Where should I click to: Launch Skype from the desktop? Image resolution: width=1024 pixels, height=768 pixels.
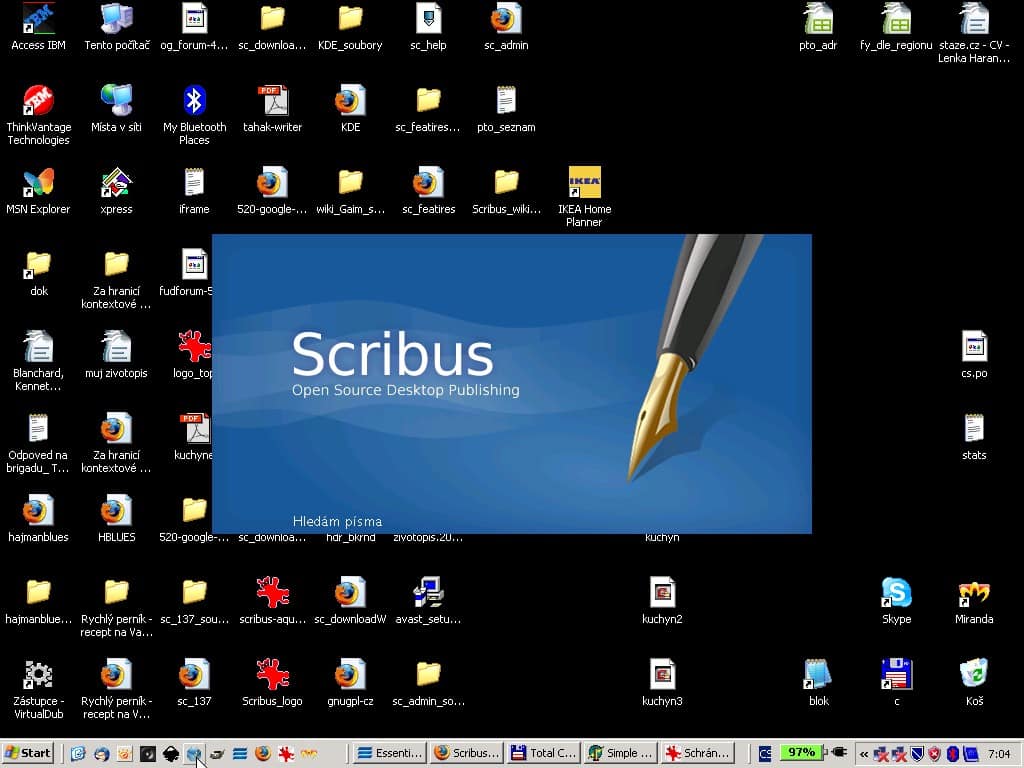pos(897,600)
